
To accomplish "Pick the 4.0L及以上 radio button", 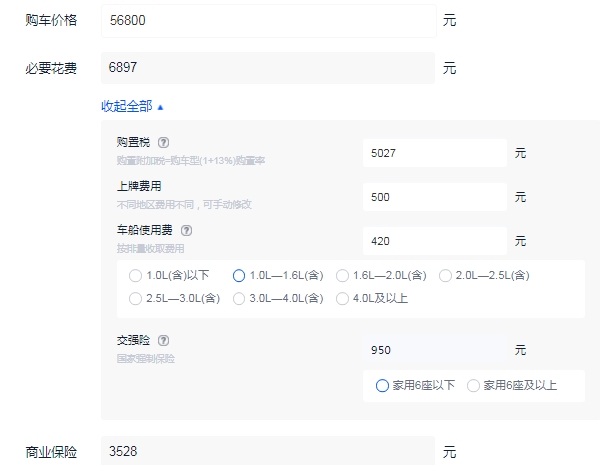I will point(343,298).
